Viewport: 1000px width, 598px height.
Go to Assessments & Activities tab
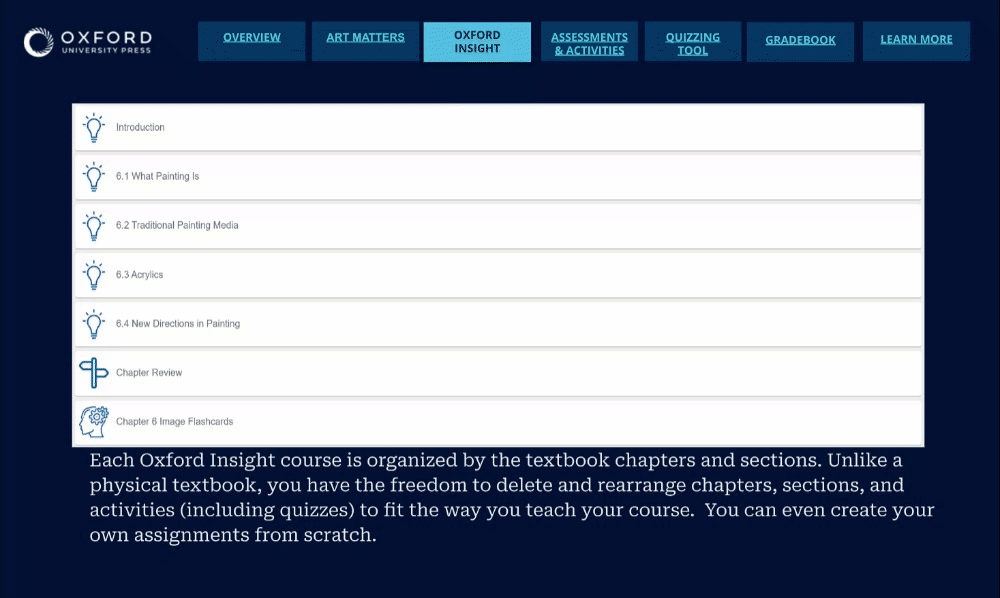589,43
